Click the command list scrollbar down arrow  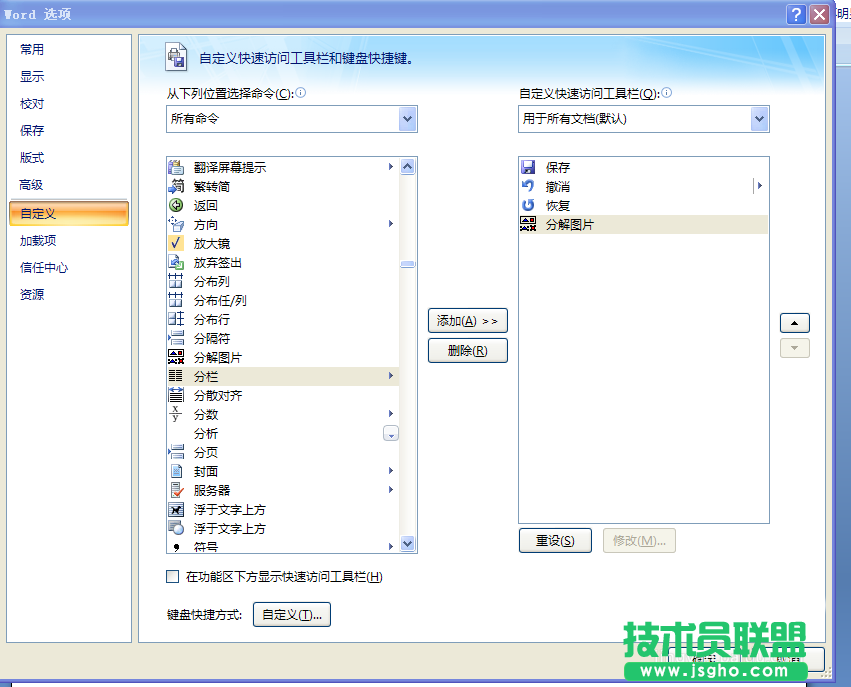pyautogui.click(x=407, y=545)
